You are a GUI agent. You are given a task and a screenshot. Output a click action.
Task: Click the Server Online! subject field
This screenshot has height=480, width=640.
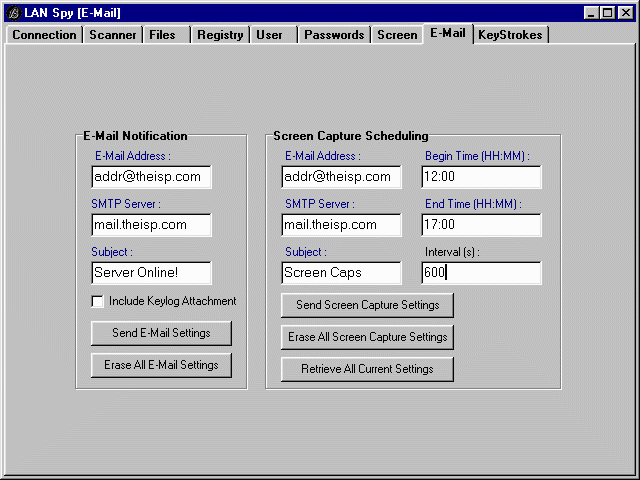click(150, 273)
